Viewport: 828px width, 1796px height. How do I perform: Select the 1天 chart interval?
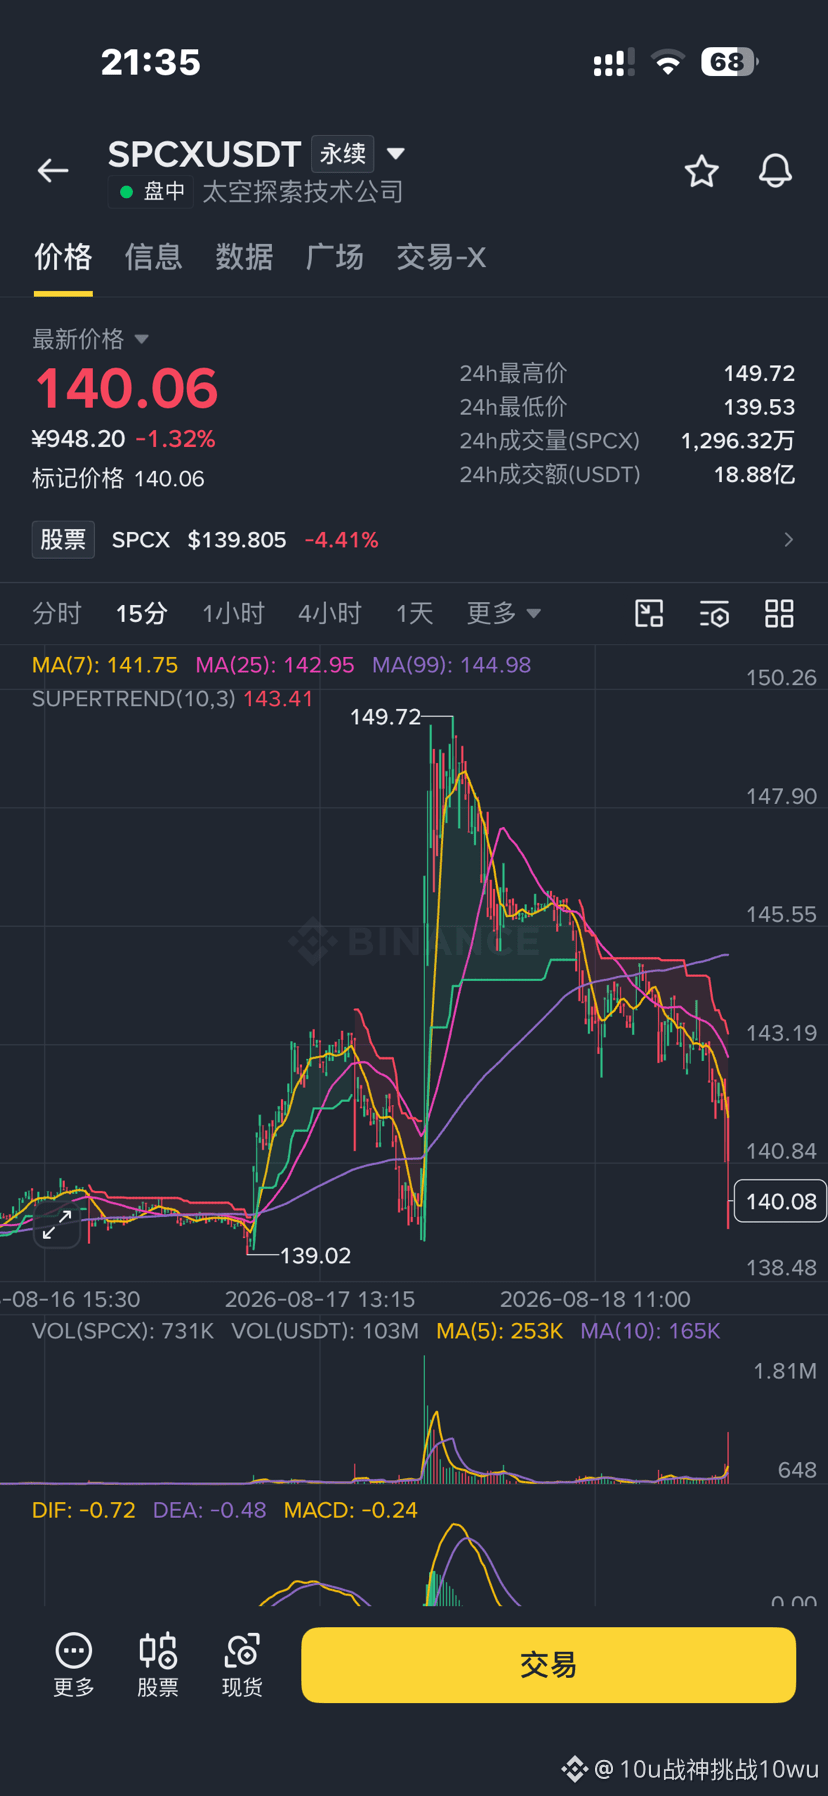click(x=414, y=613)
